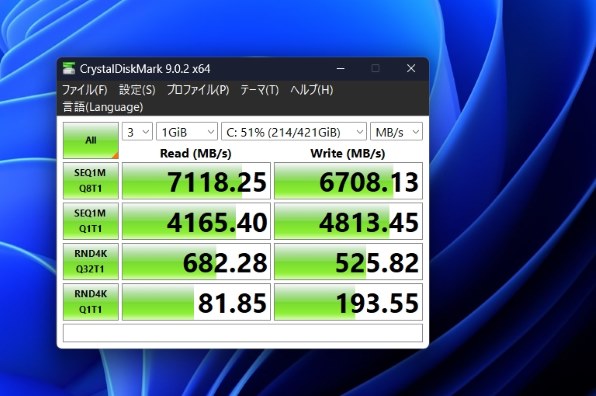Viewport: 596px width, 396px height.
Task: Expand the 1GiB test size dropdown
Action: click(x=187, y=132)
